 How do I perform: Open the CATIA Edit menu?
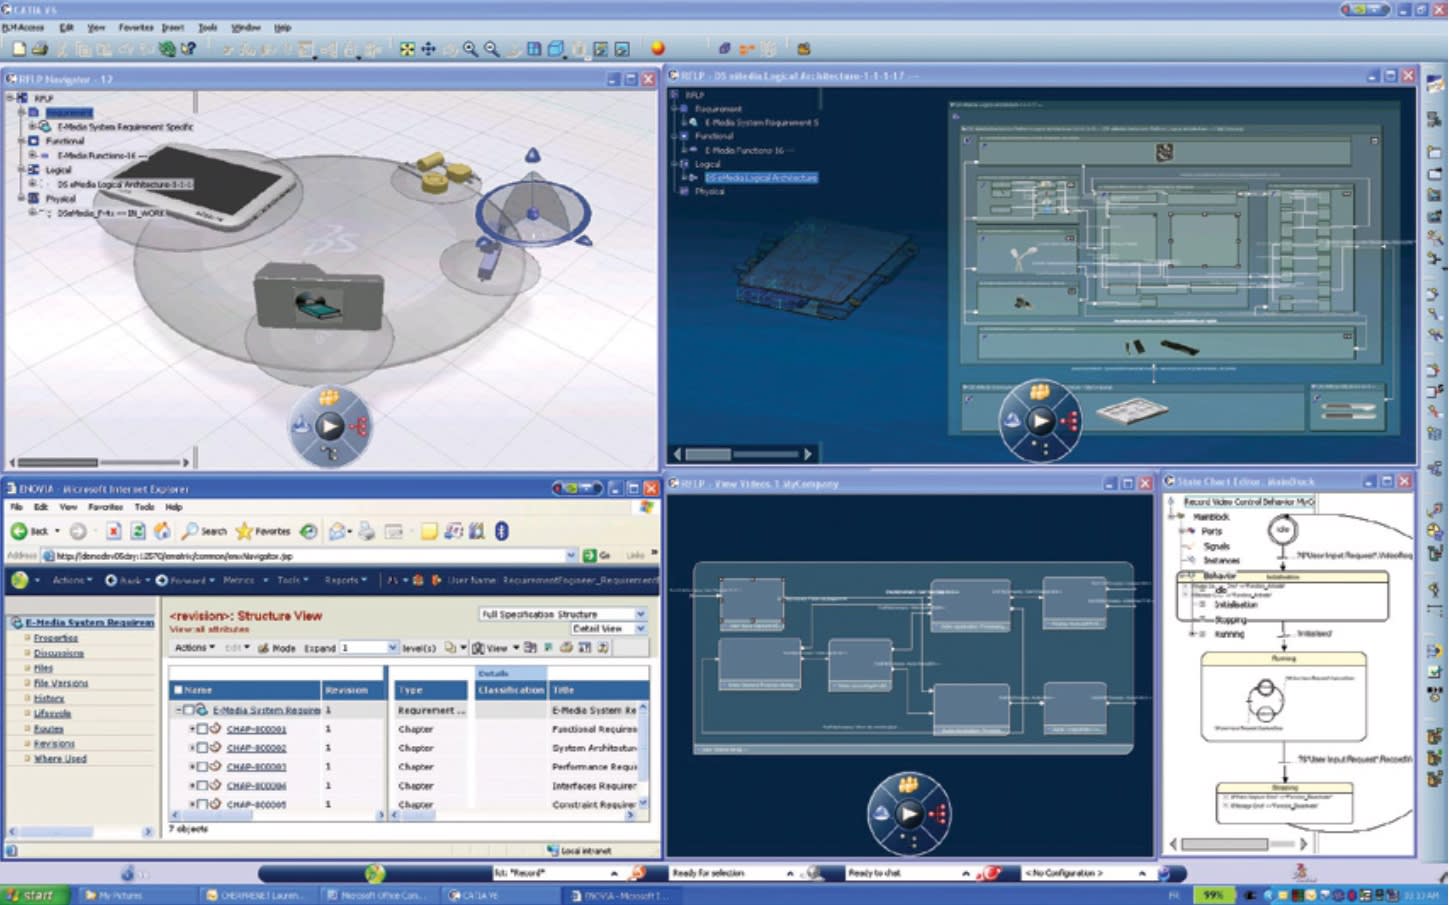tap(67, 28)
